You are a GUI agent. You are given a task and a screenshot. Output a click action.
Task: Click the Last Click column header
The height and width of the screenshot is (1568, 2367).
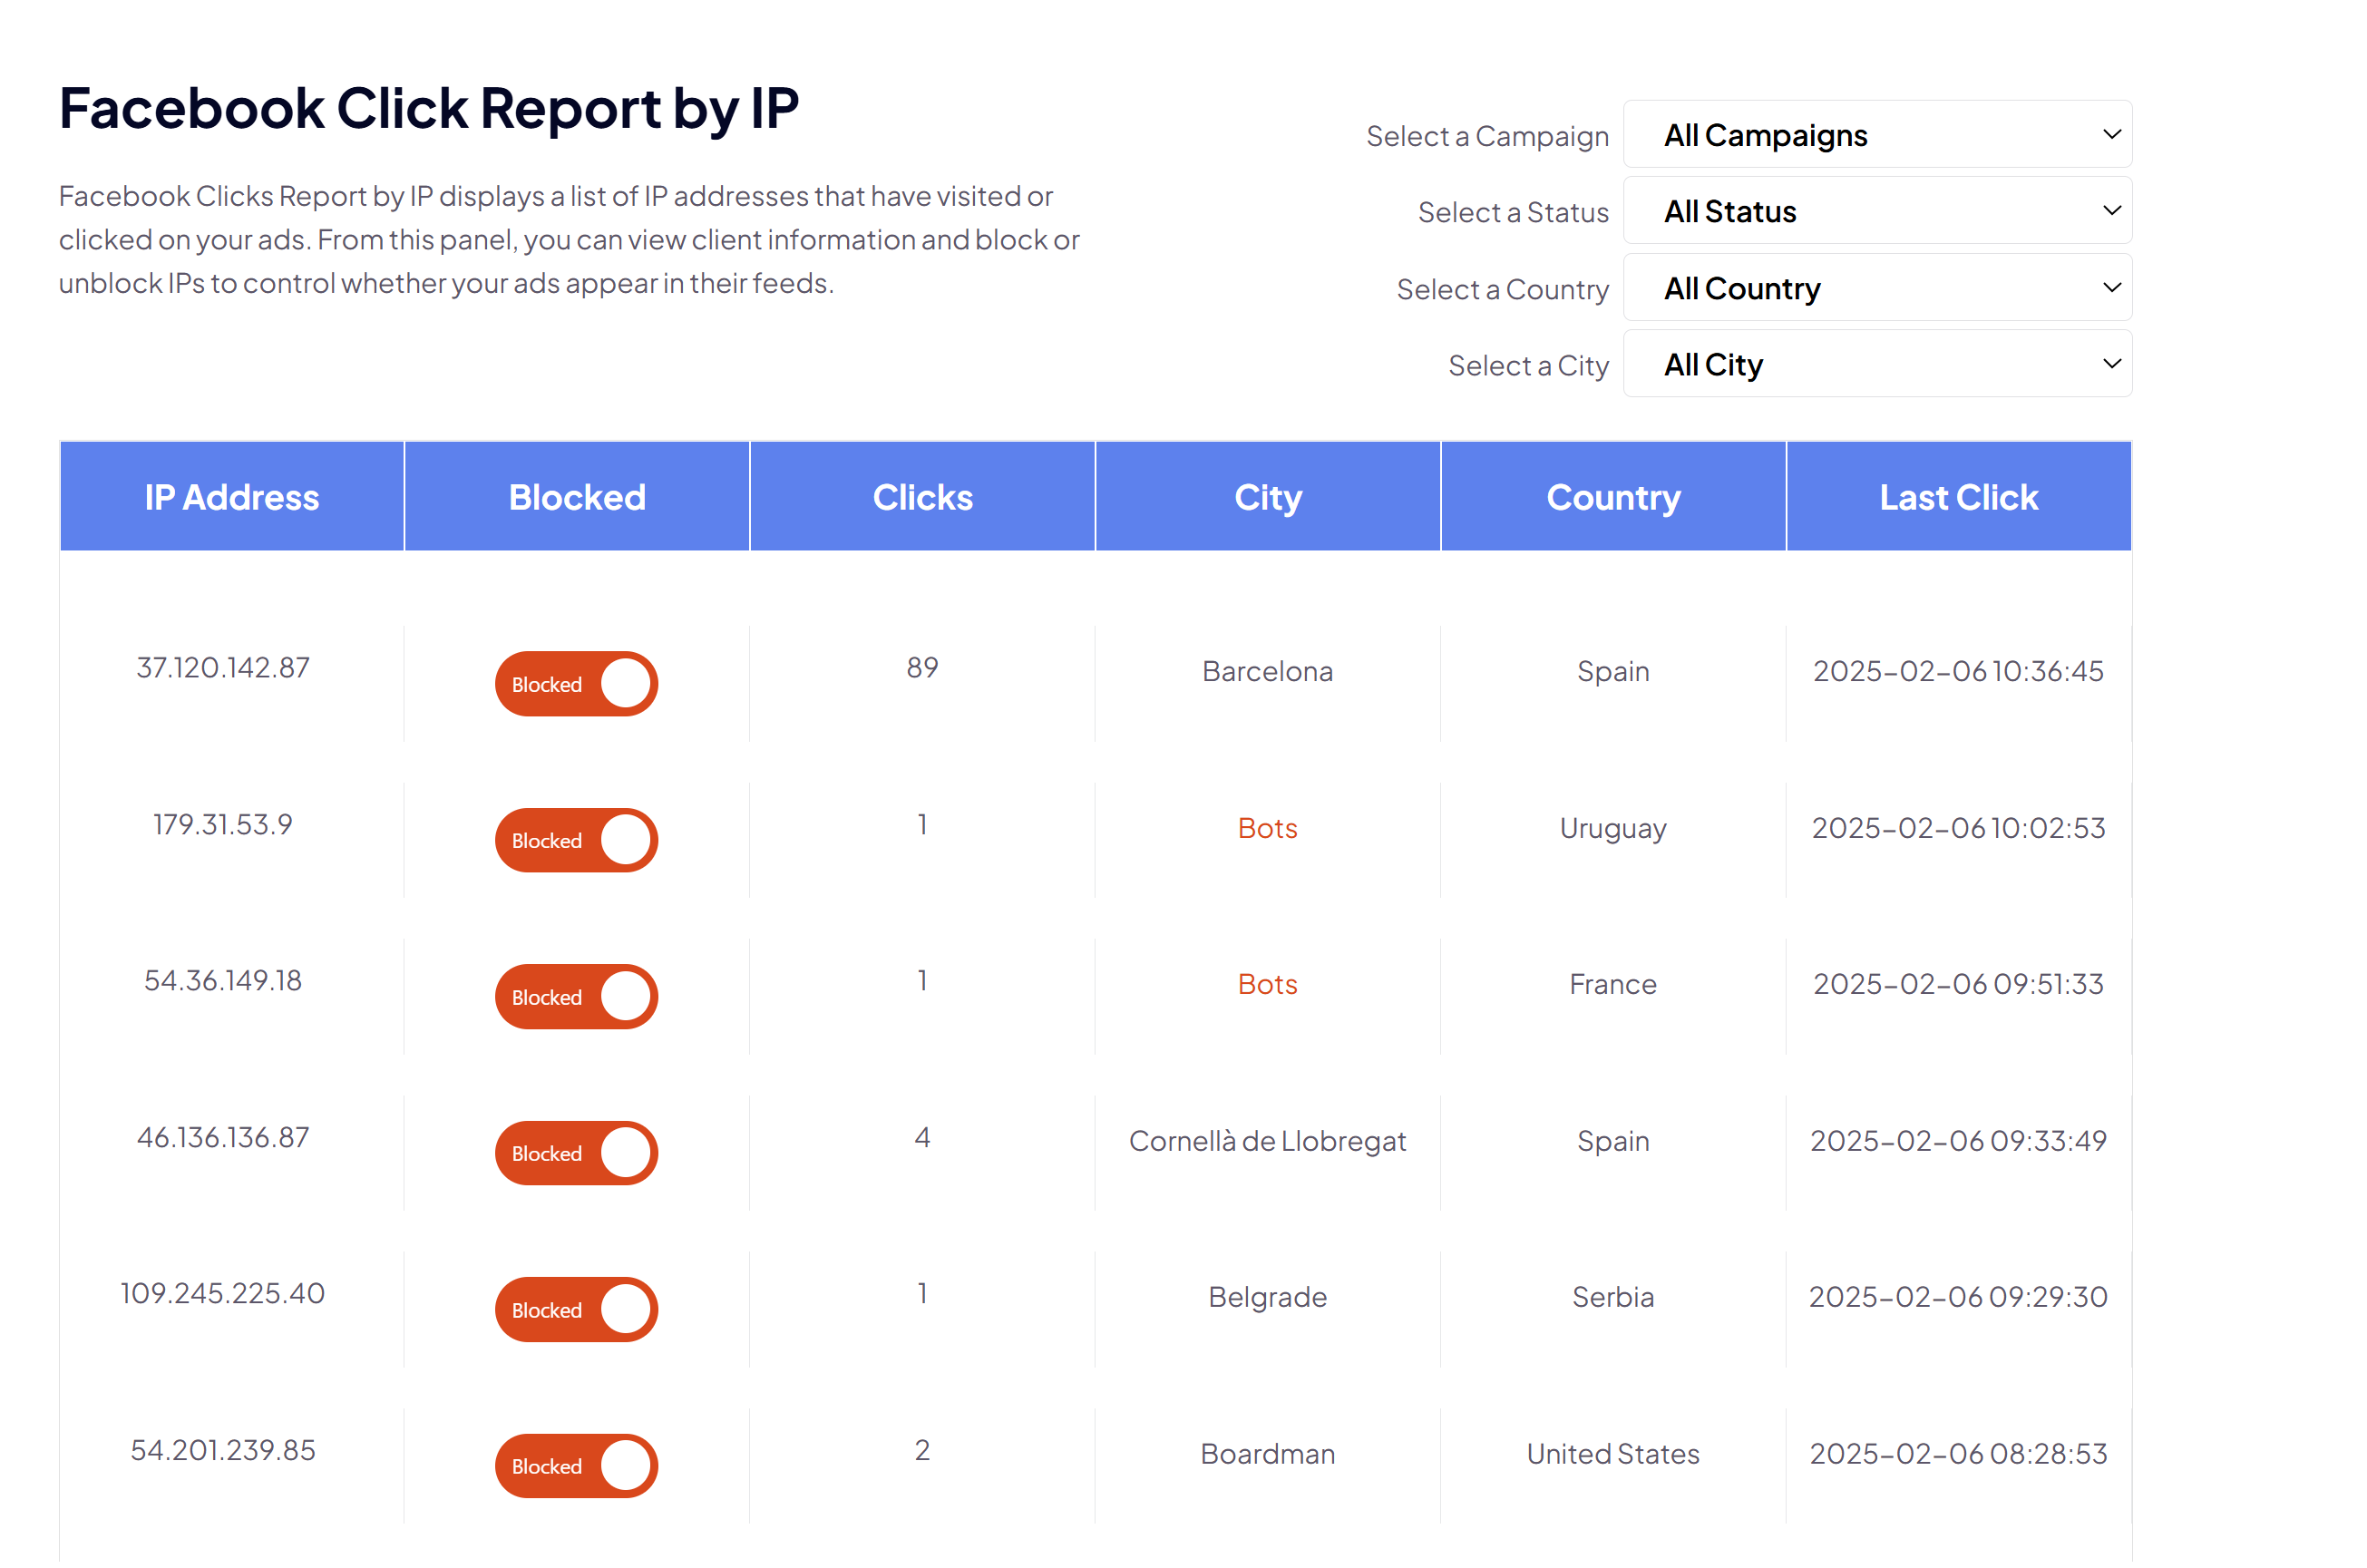[1958, 497]
